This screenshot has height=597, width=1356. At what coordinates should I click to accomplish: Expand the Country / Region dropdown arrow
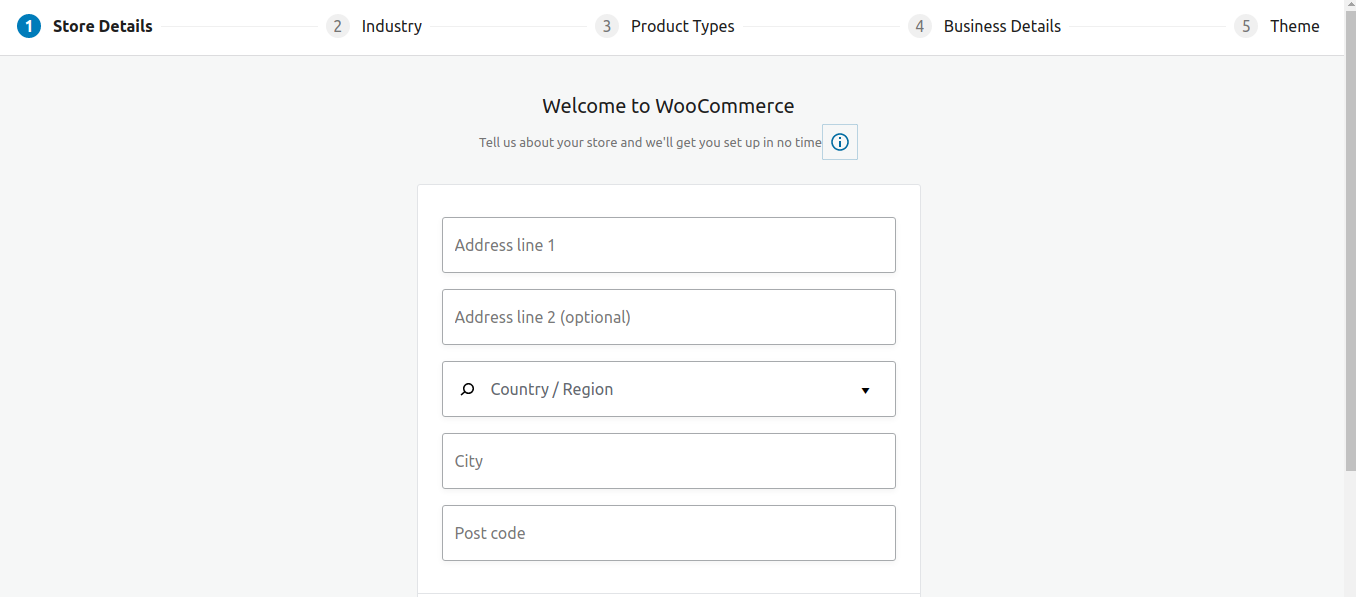[866, 390]
